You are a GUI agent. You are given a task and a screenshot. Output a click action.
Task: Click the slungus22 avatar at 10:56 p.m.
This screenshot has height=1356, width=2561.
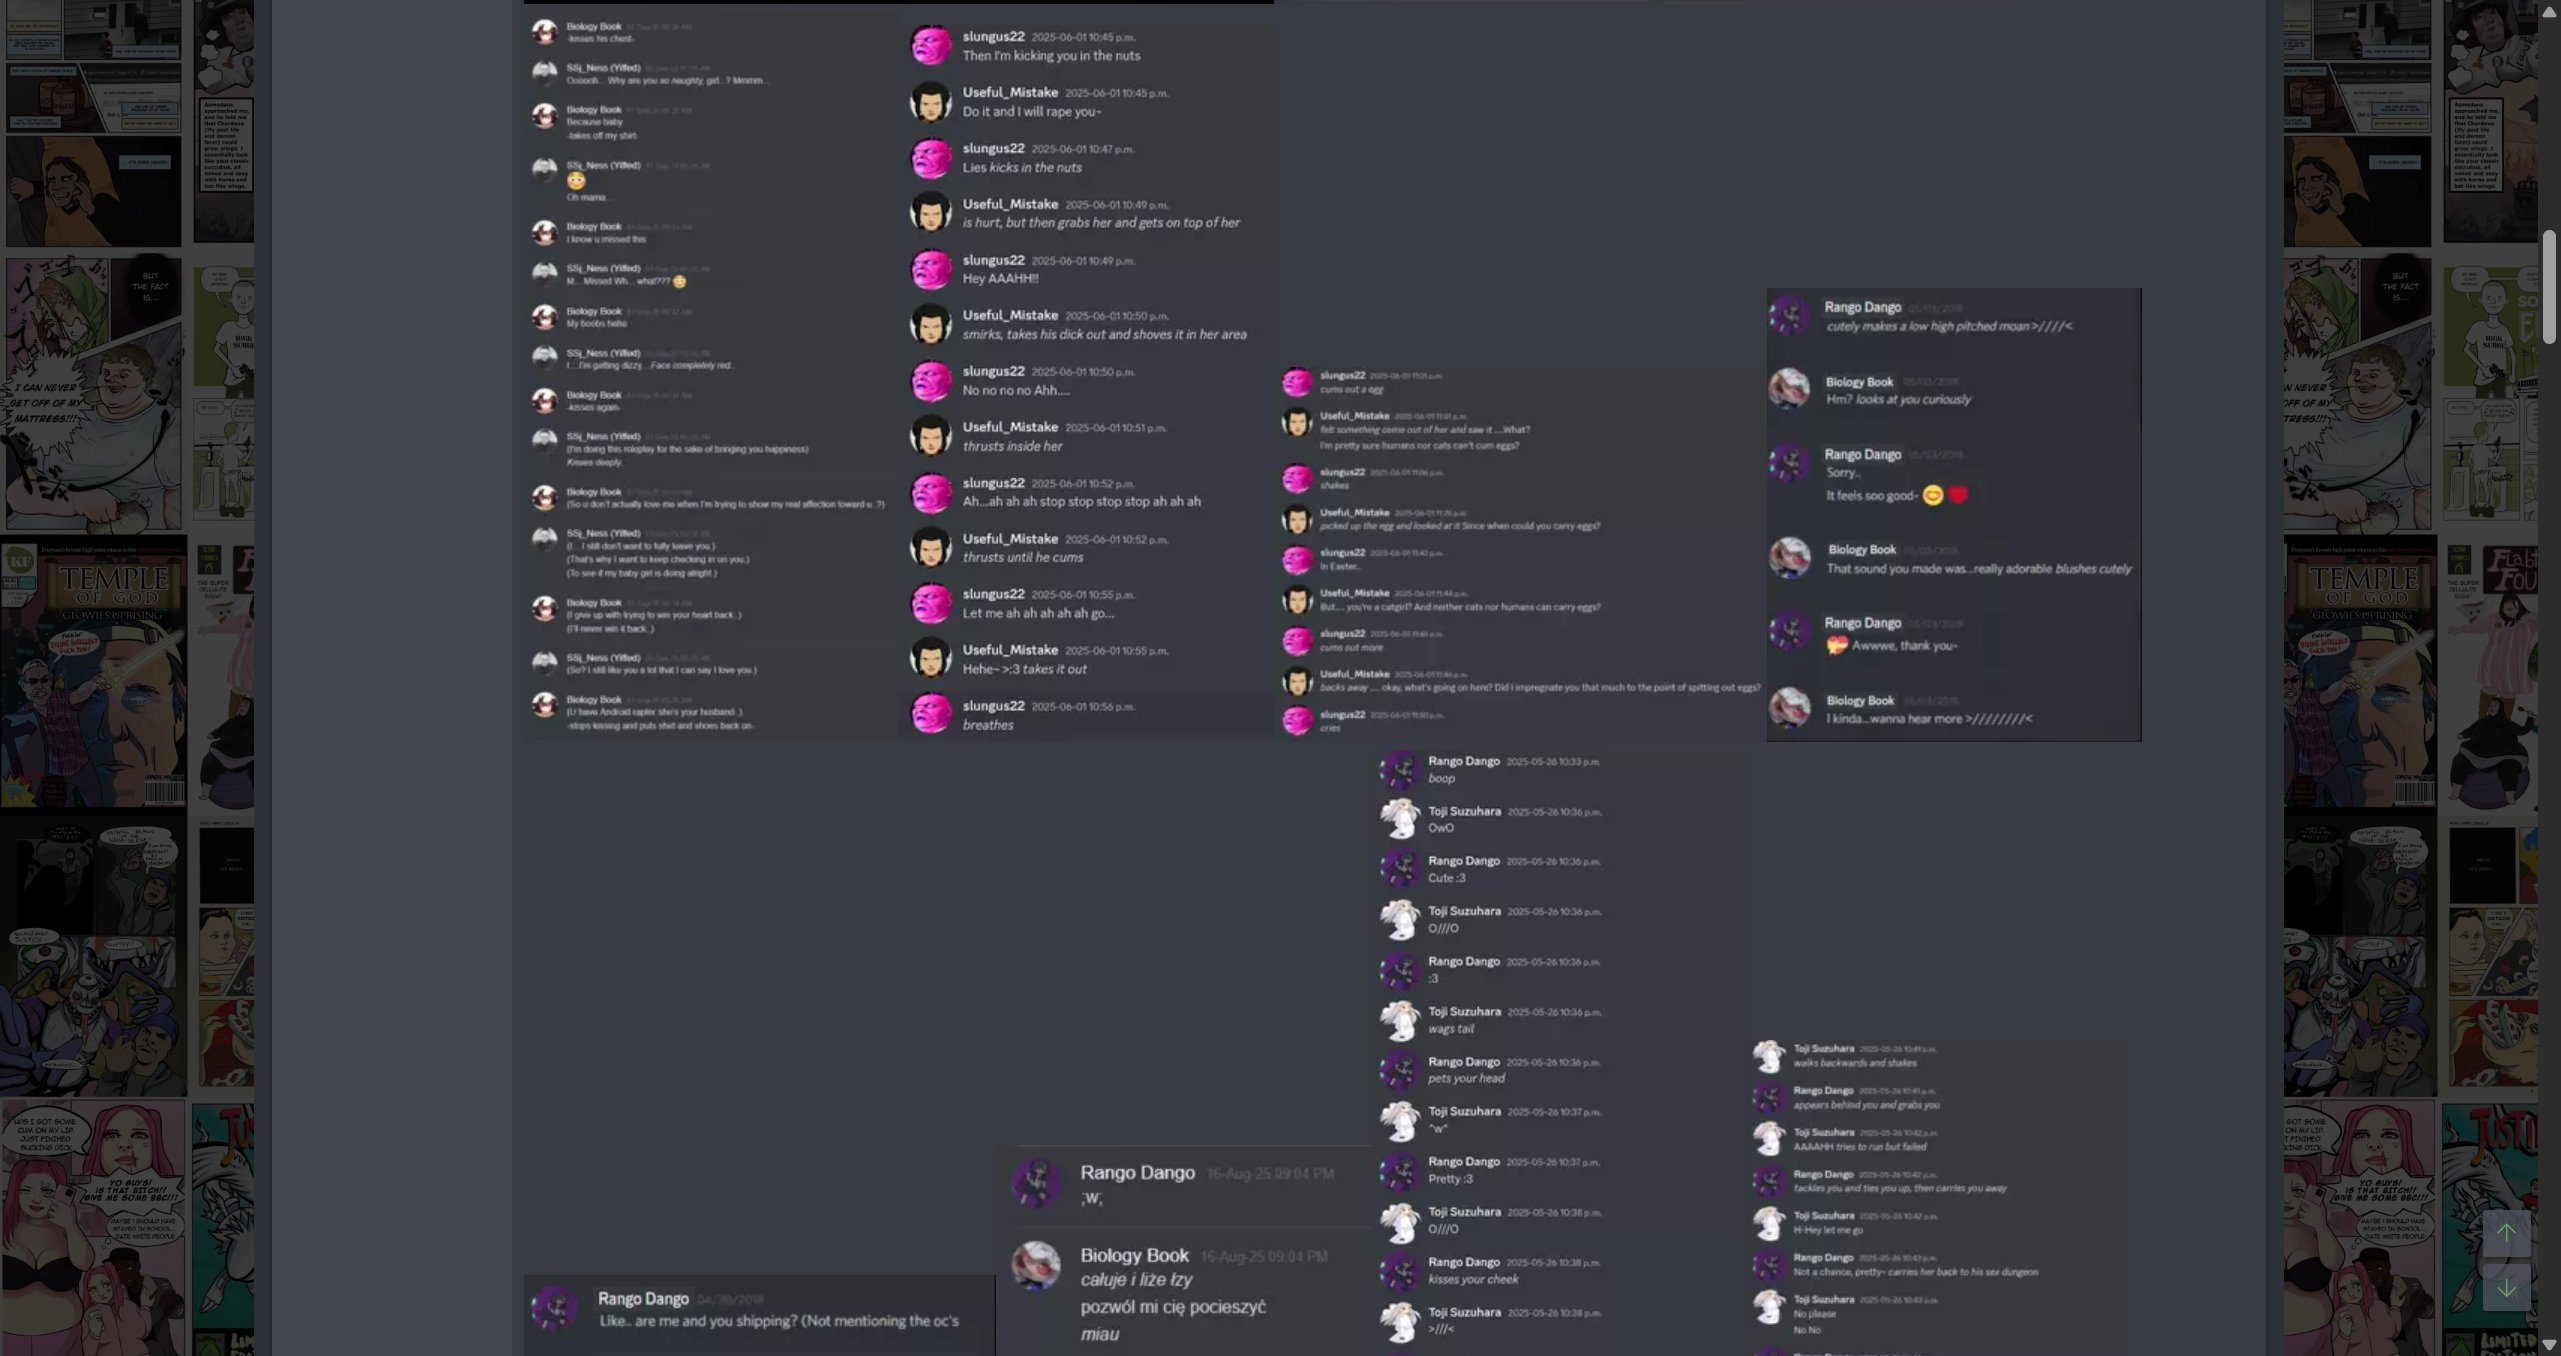click(931, 714)
